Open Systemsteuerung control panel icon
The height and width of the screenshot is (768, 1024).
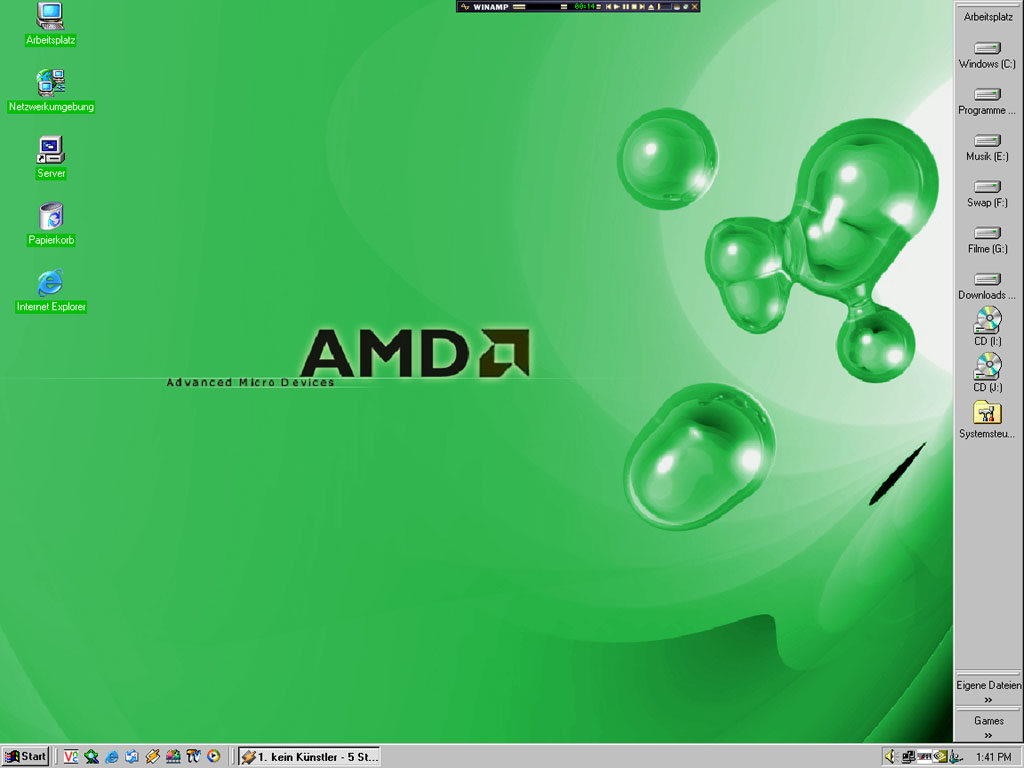click(987, 419)
